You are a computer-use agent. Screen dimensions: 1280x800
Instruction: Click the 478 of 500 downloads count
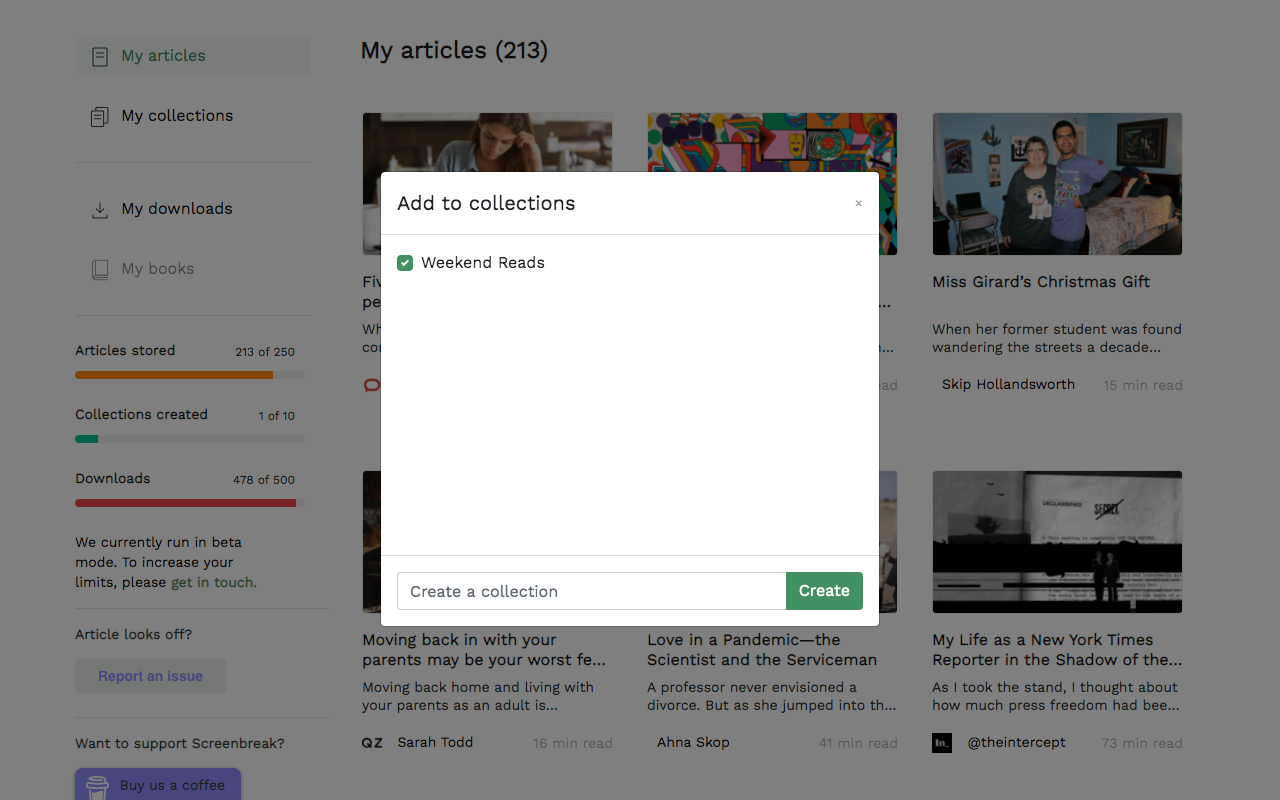pos(264,480)
